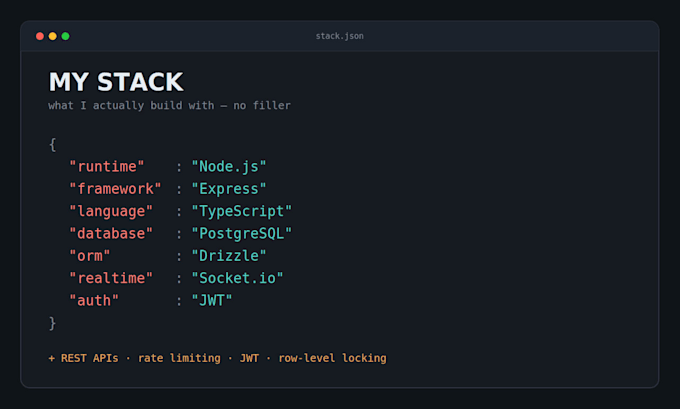680x409 pixels.
Task: Click the "JWT" quoted value
Action: tap(212, 301)
